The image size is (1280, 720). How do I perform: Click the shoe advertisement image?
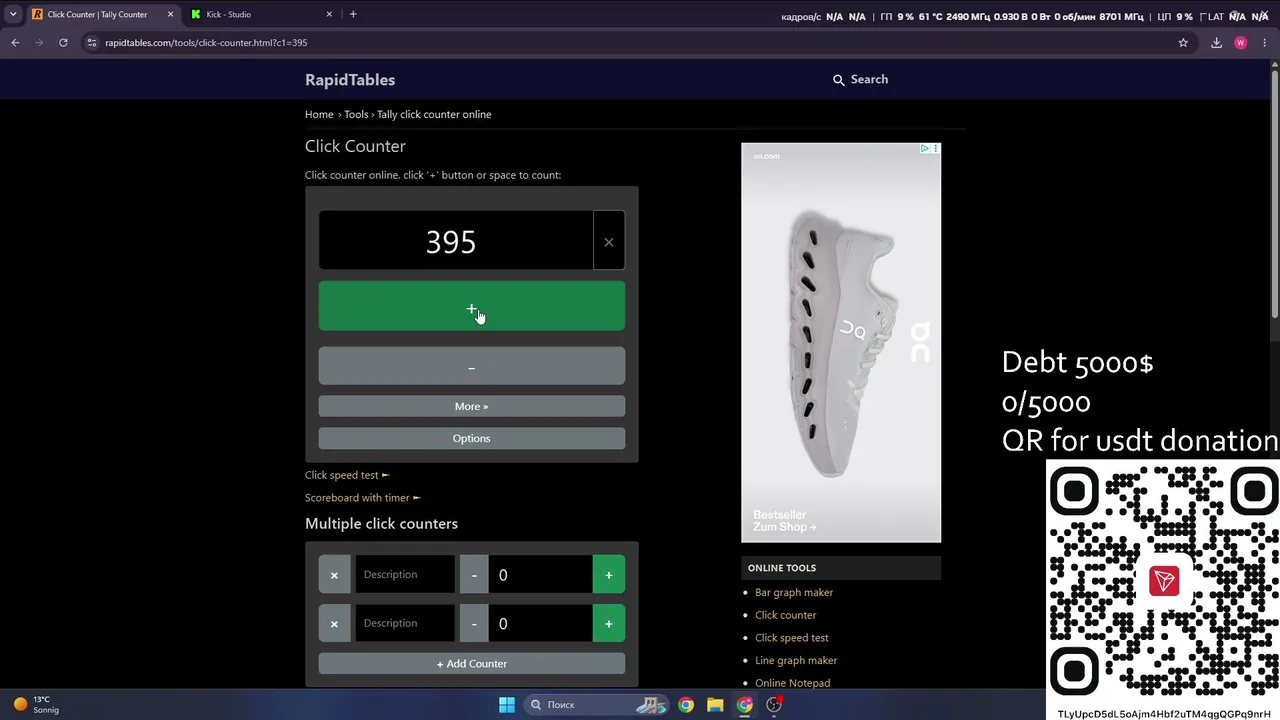841,342
